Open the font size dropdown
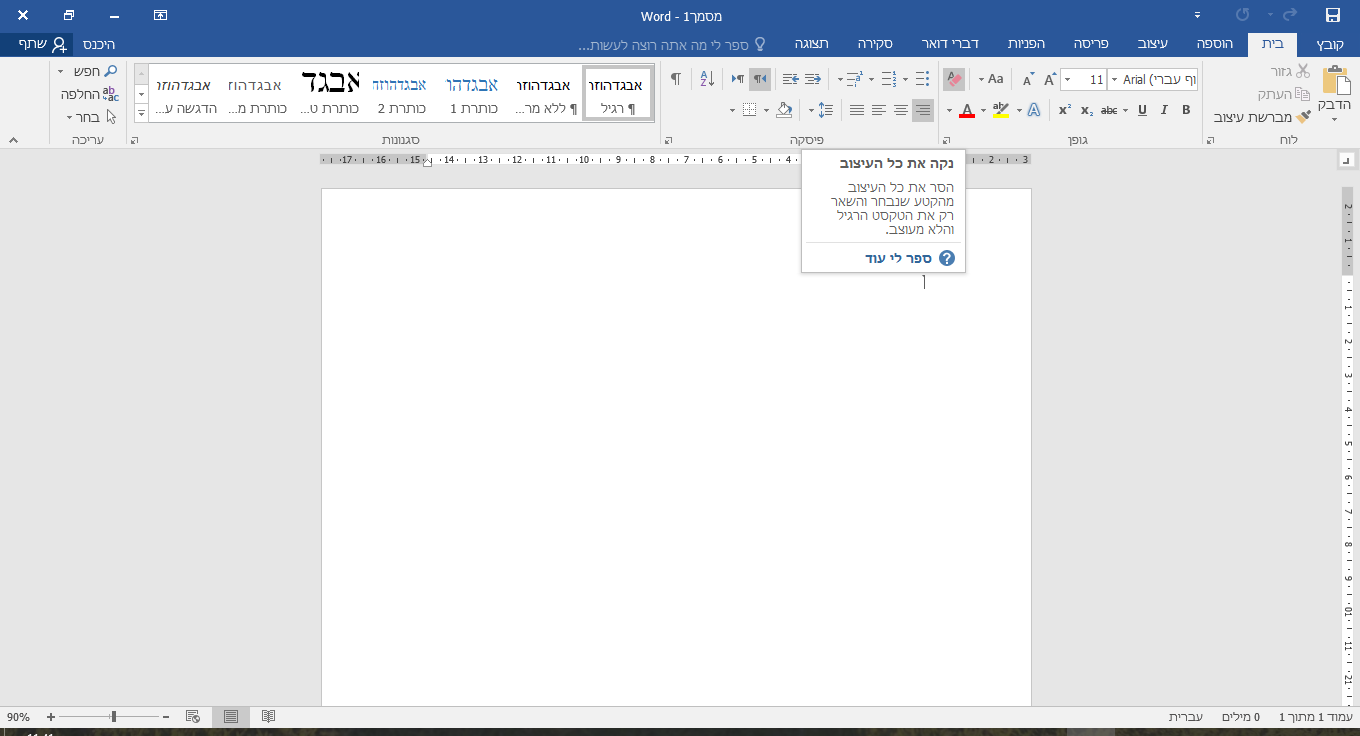 click(1067, 79)
